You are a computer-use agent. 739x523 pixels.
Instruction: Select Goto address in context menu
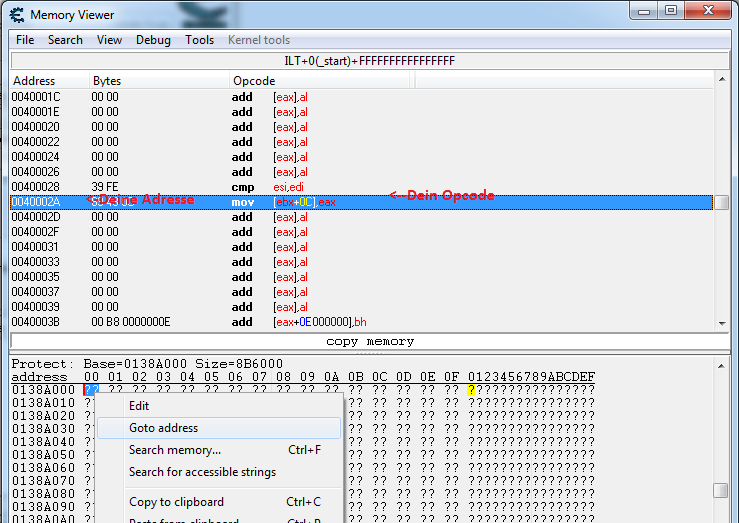pos(163,428)
